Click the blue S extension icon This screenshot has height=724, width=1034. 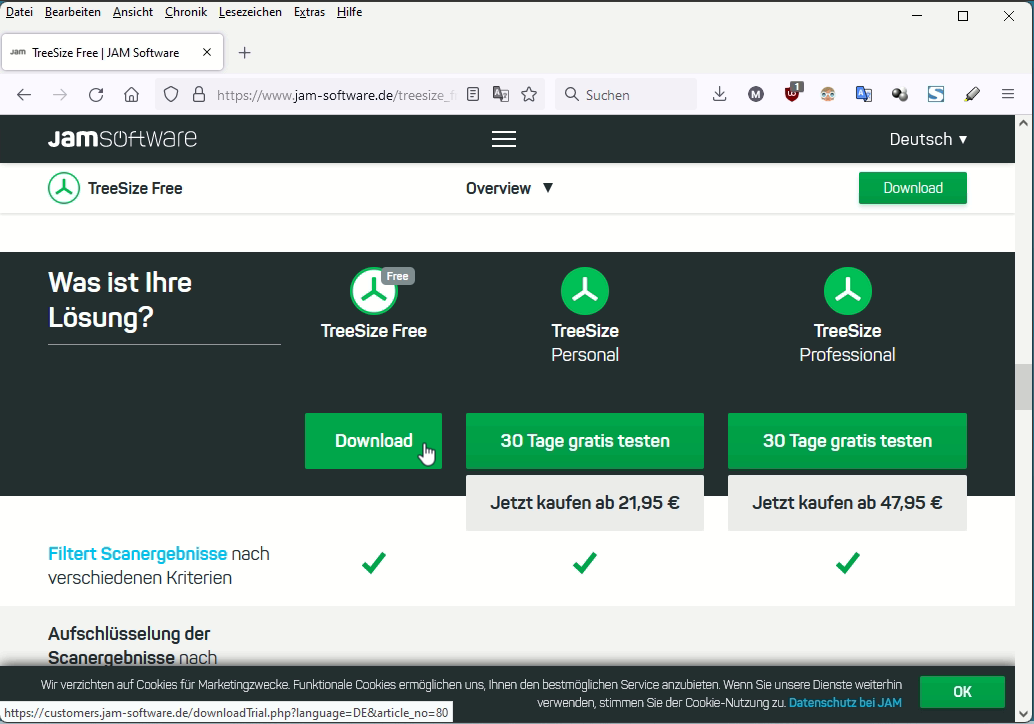[936, 94]
